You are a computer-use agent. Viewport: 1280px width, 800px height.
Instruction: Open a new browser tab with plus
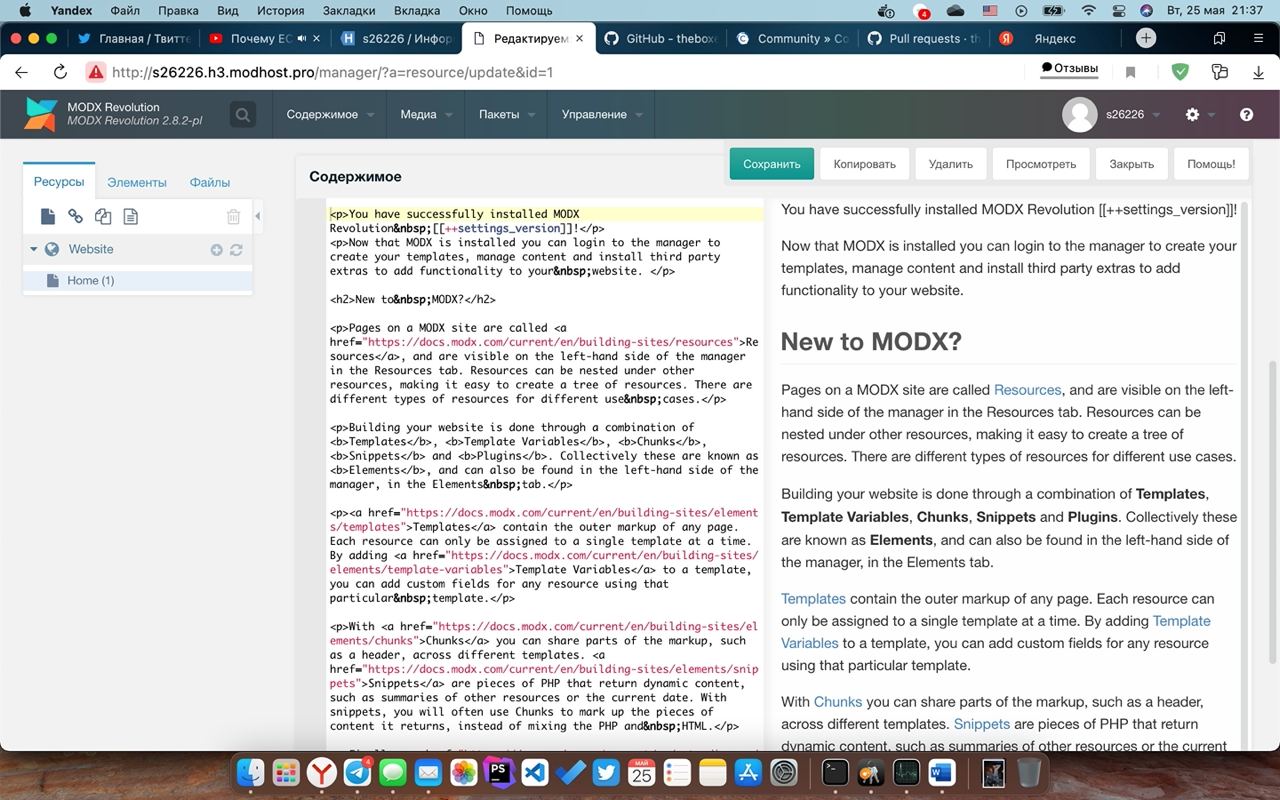point(1146,38)
